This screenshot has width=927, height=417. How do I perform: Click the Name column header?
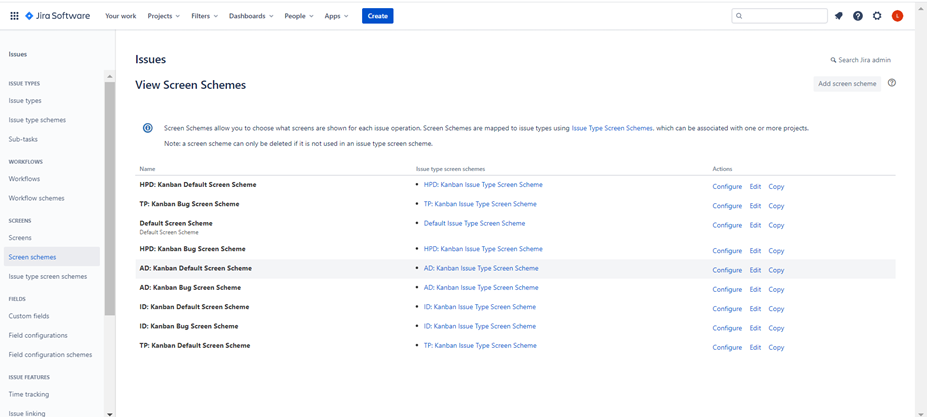click(147, 169)
